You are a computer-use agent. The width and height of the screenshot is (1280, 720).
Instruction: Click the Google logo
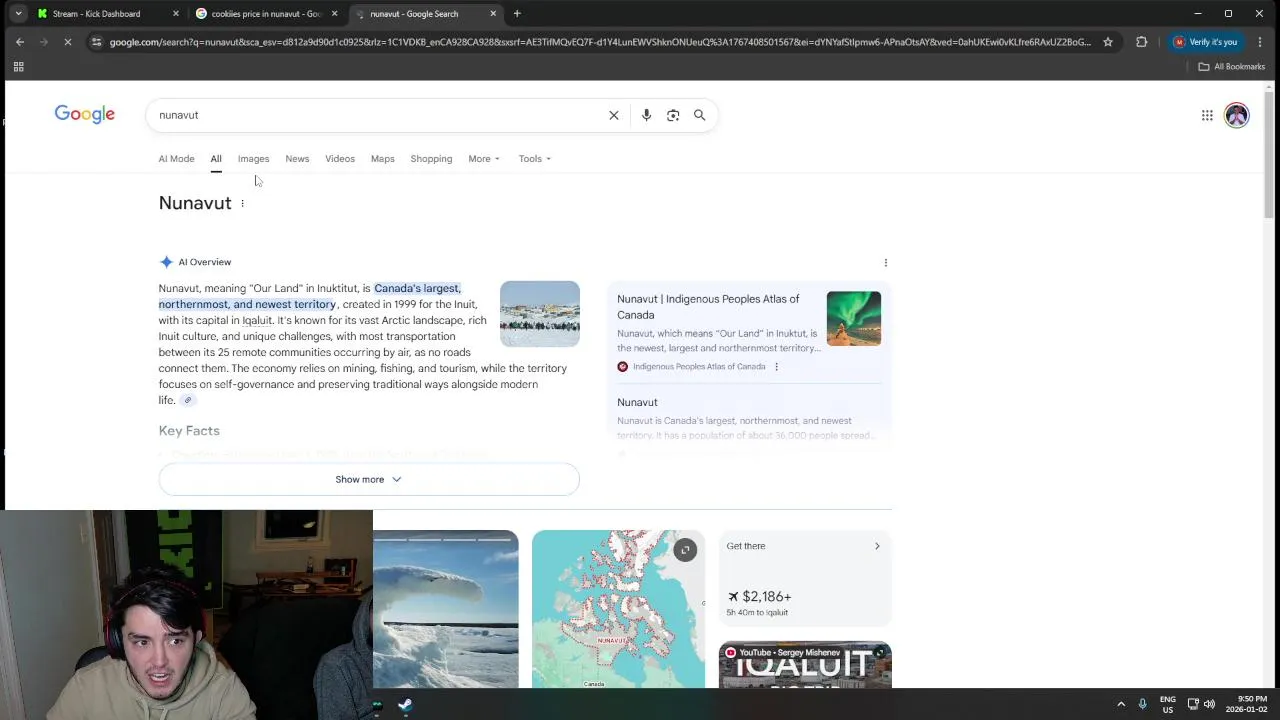click(x=85, y=114)
